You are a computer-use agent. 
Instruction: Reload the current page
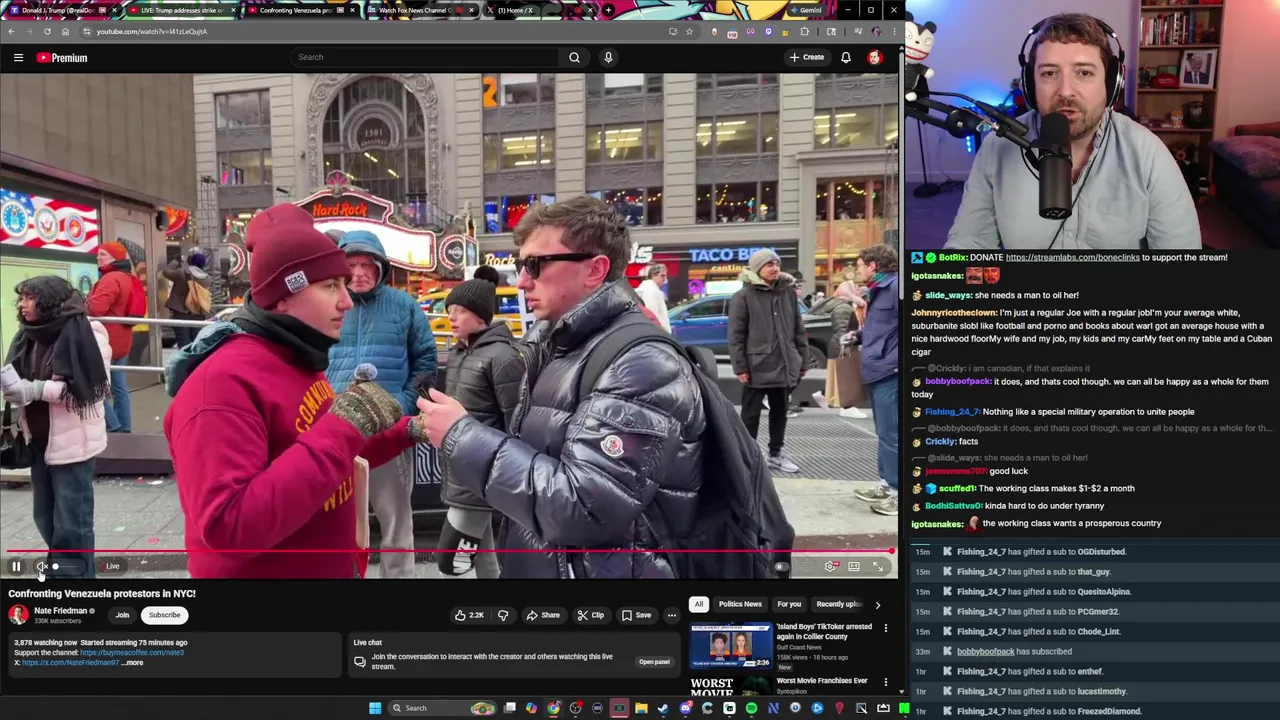click(47, 31)
